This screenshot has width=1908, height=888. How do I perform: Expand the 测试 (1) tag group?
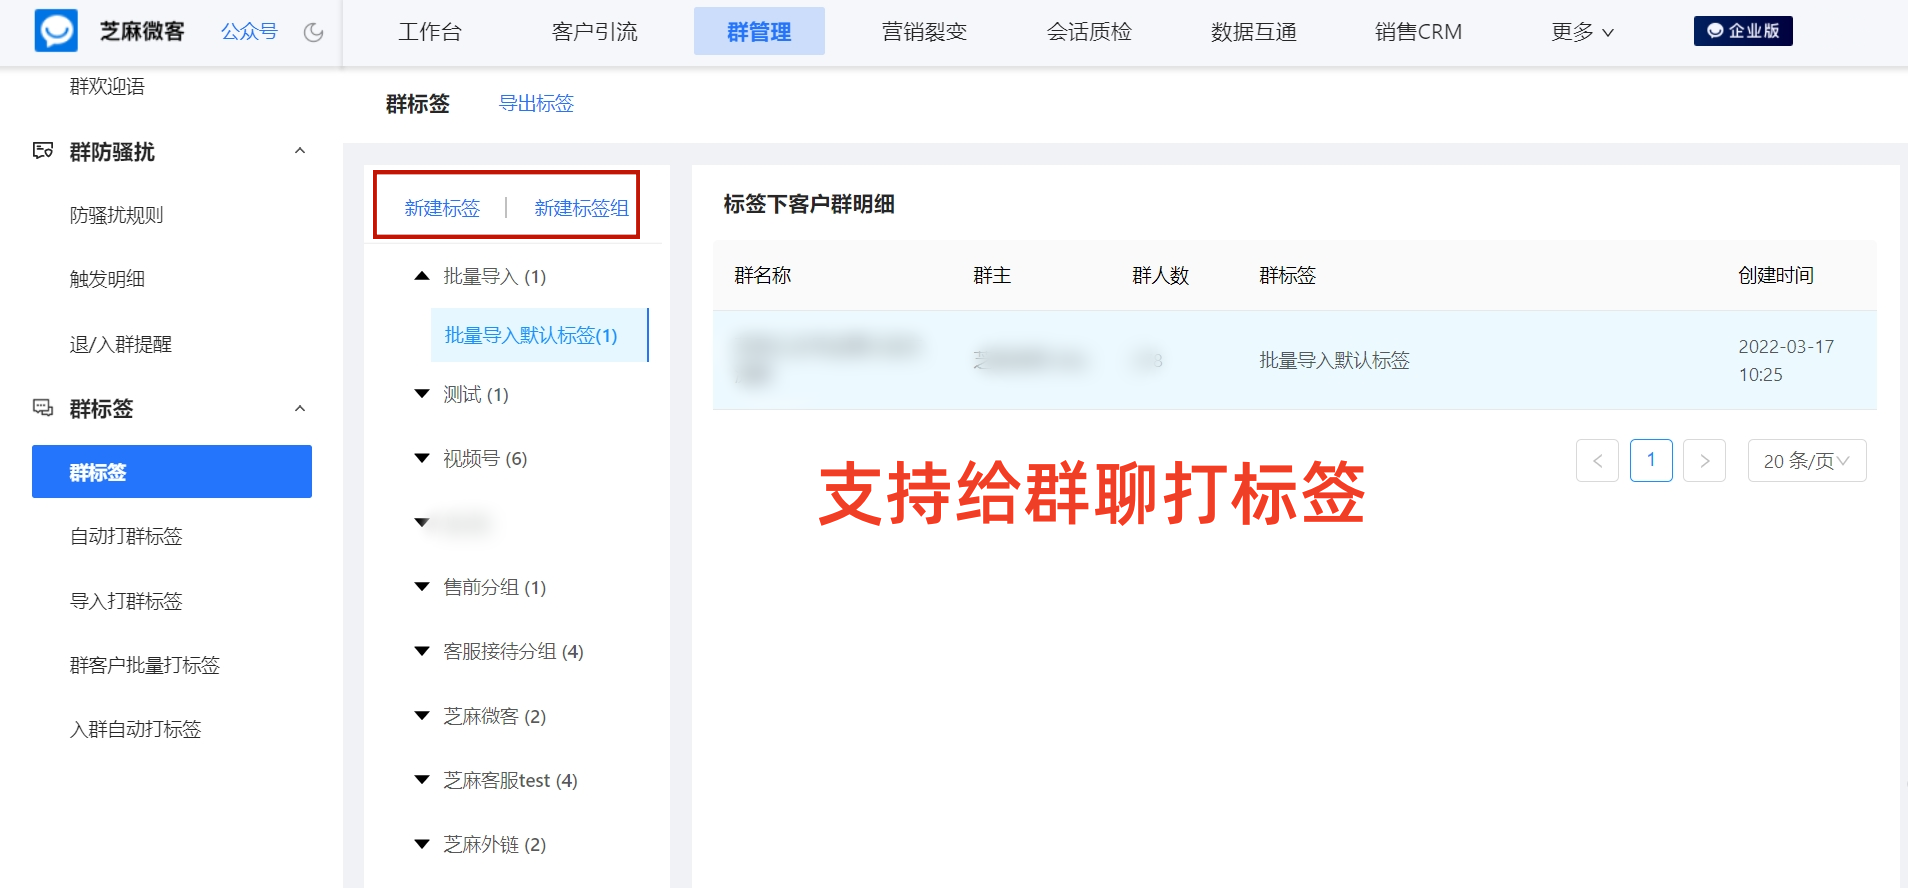pos(422,394)
